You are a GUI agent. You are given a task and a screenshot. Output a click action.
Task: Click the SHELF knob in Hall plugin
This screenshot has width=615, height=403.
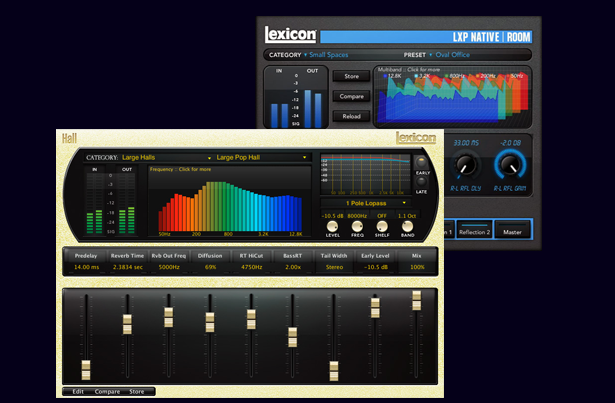382,226
